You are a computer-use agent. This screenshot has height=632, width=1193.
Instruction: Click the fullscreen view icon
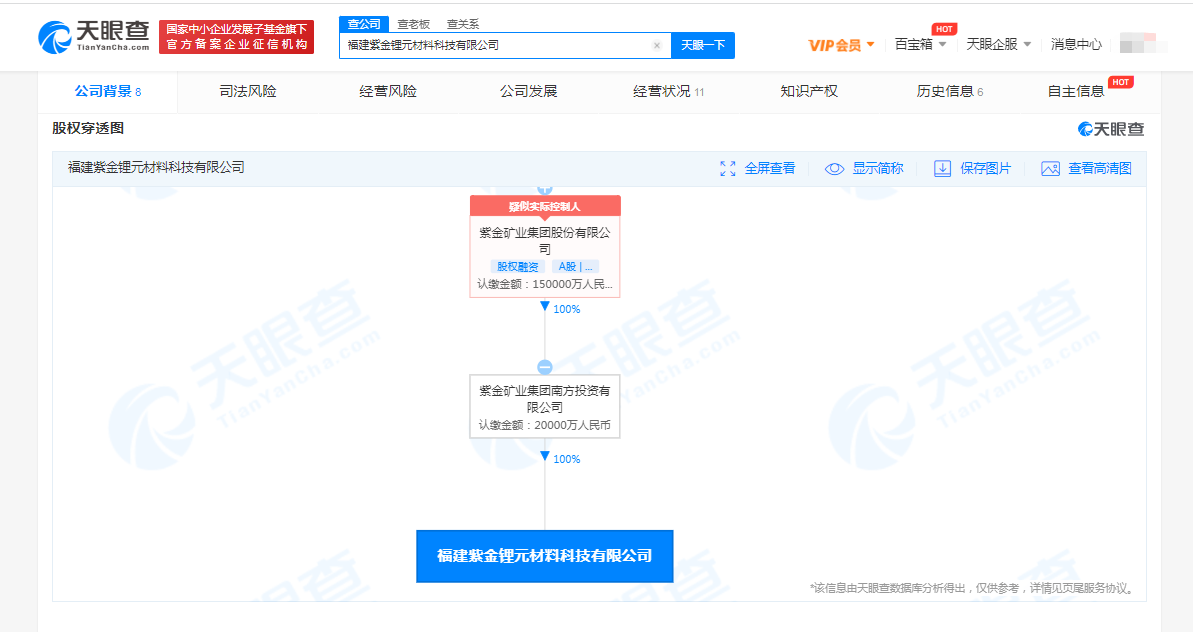pos(727,169)
